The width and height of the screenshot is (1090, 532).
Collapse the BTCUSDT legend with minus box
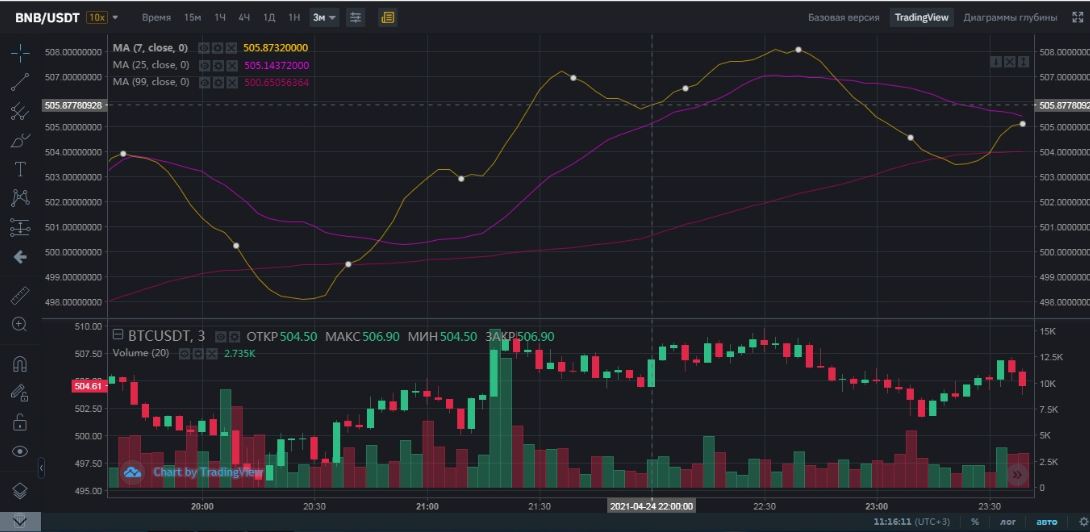[x=118, y=335]
